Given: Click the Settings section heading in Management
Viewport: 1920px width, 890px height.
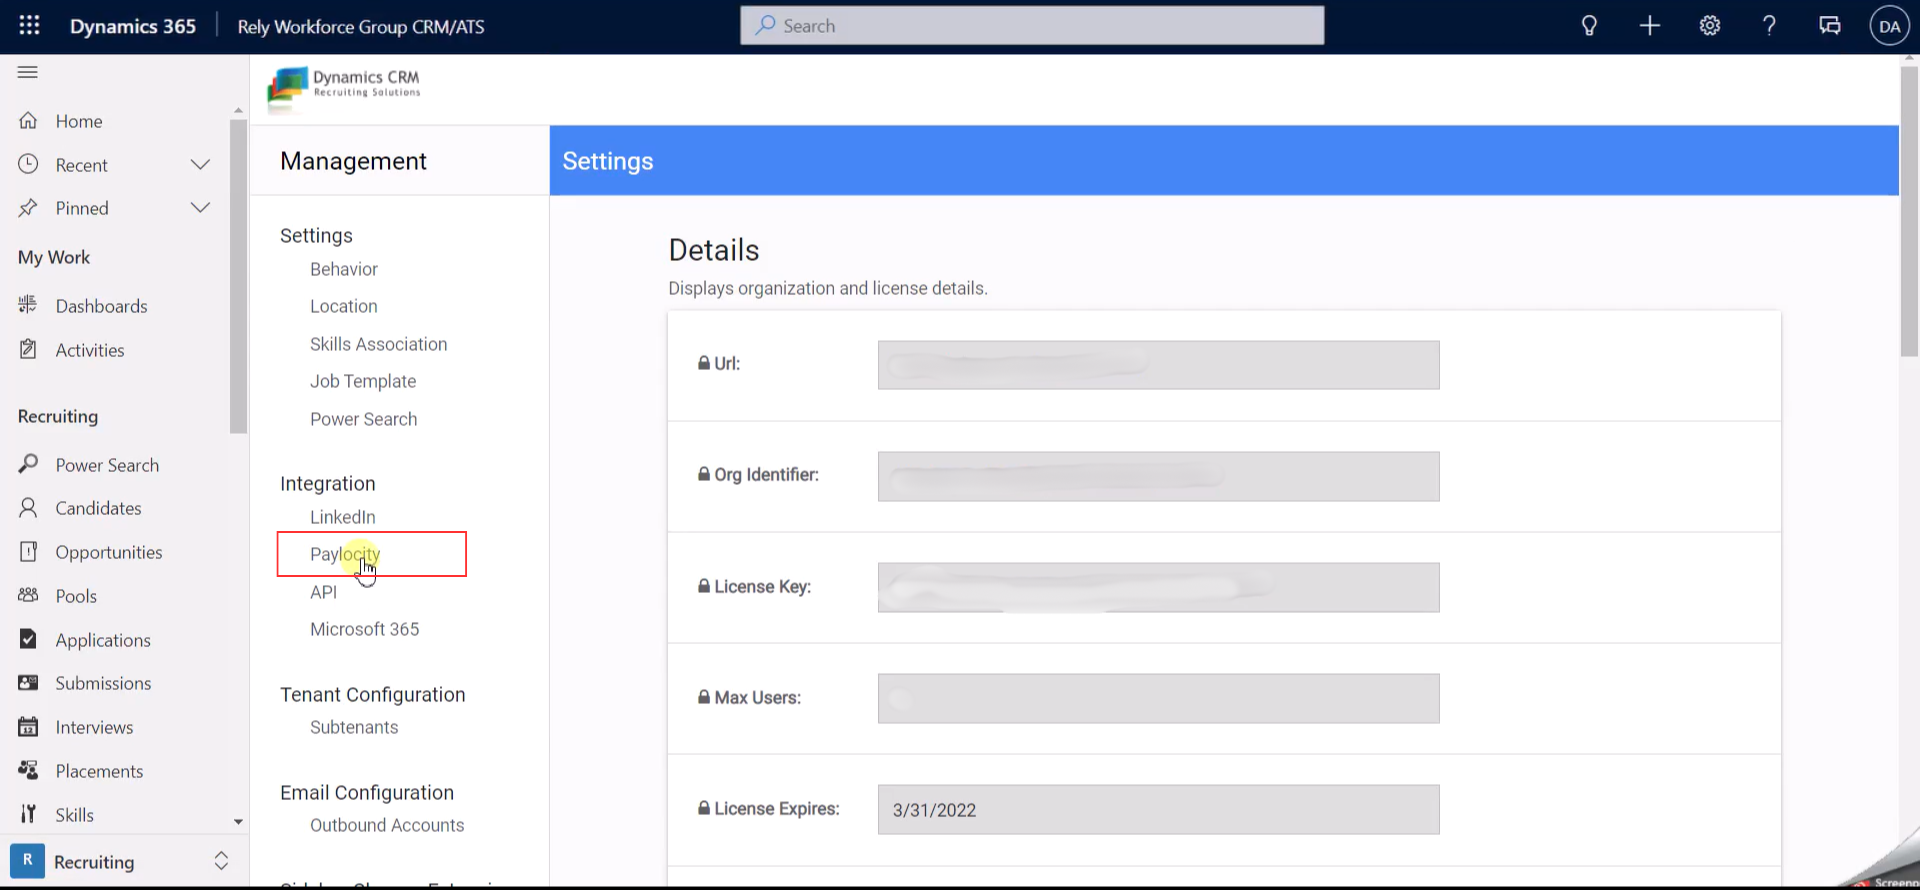Looking at the screenshot, I should pyautogui.click(x=316, y=235).
